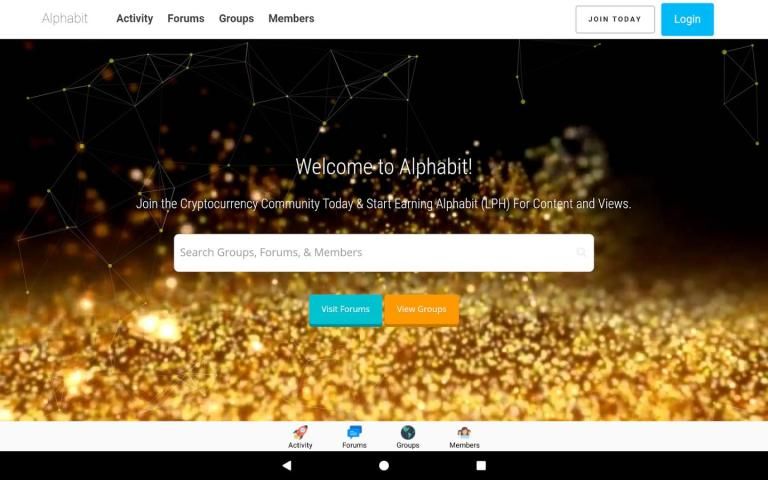This screenshot has height=480, width=768.
Task: Select the globe Groups icon
Action: click(x=408, y=432)
